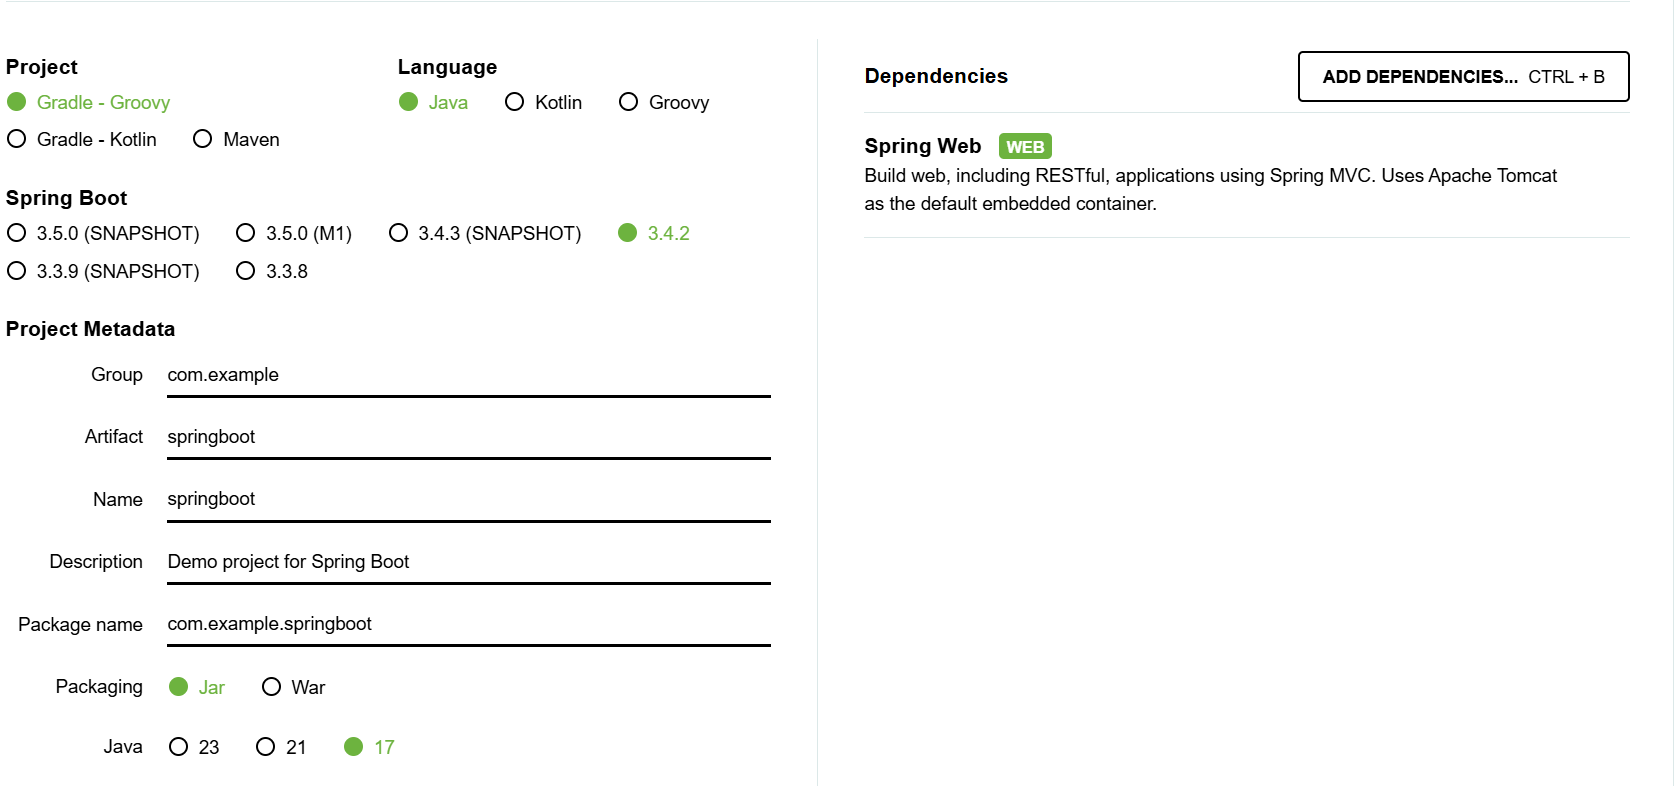Screen dimensions: 1675x786
Task: Click the Spring Boot section heading
Action: click(x=66, y=198)
